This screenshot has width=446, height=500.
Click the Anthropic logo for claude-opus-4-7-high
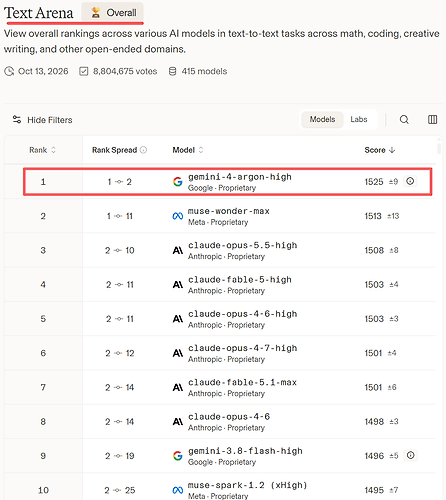(178, 353)
